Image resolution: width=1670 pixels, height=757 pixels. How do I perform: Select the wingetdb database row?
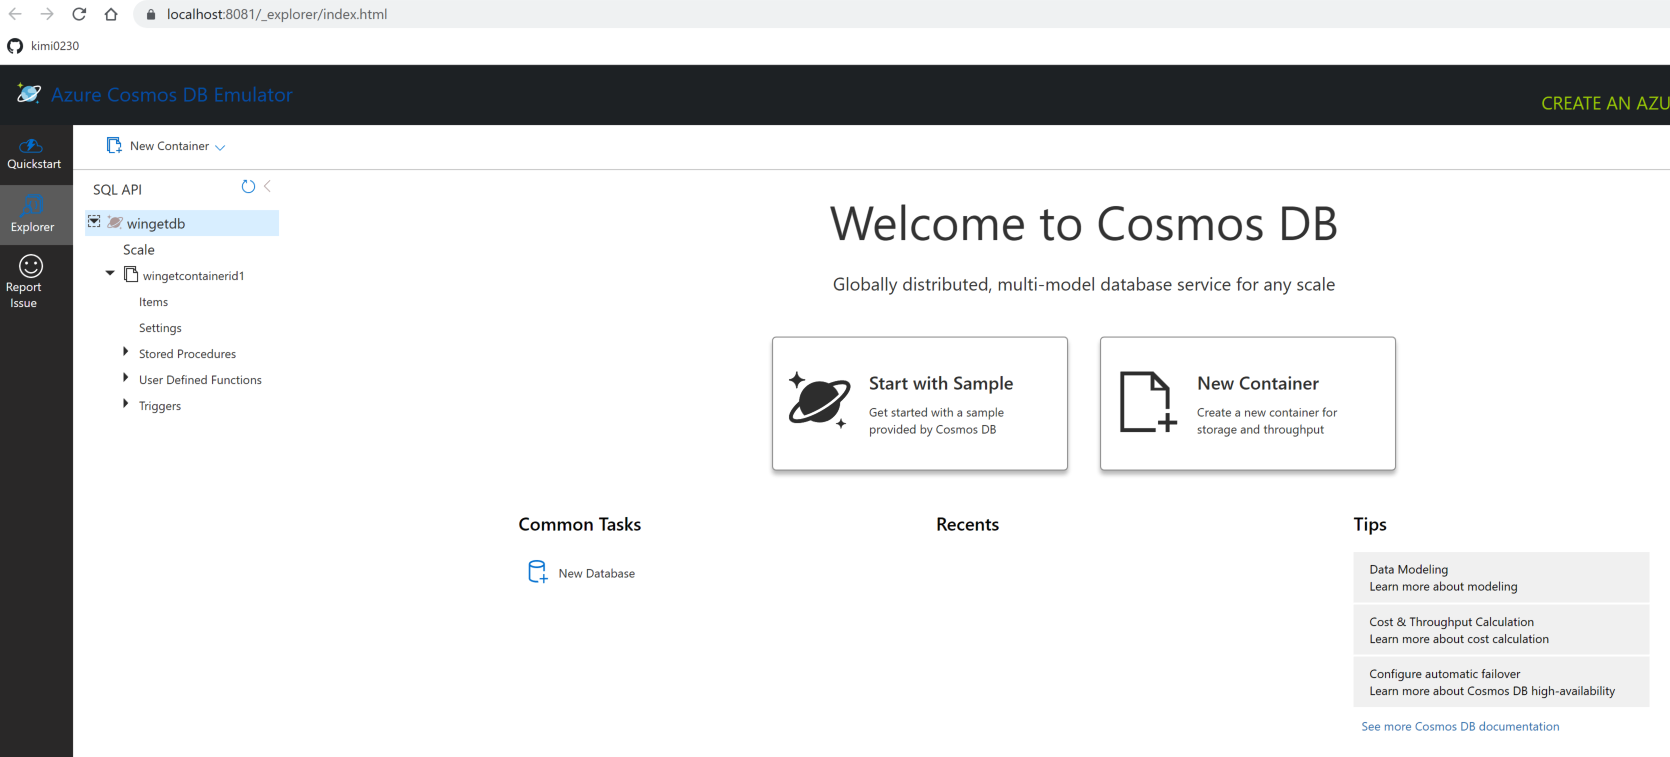[x=182, y=223]
